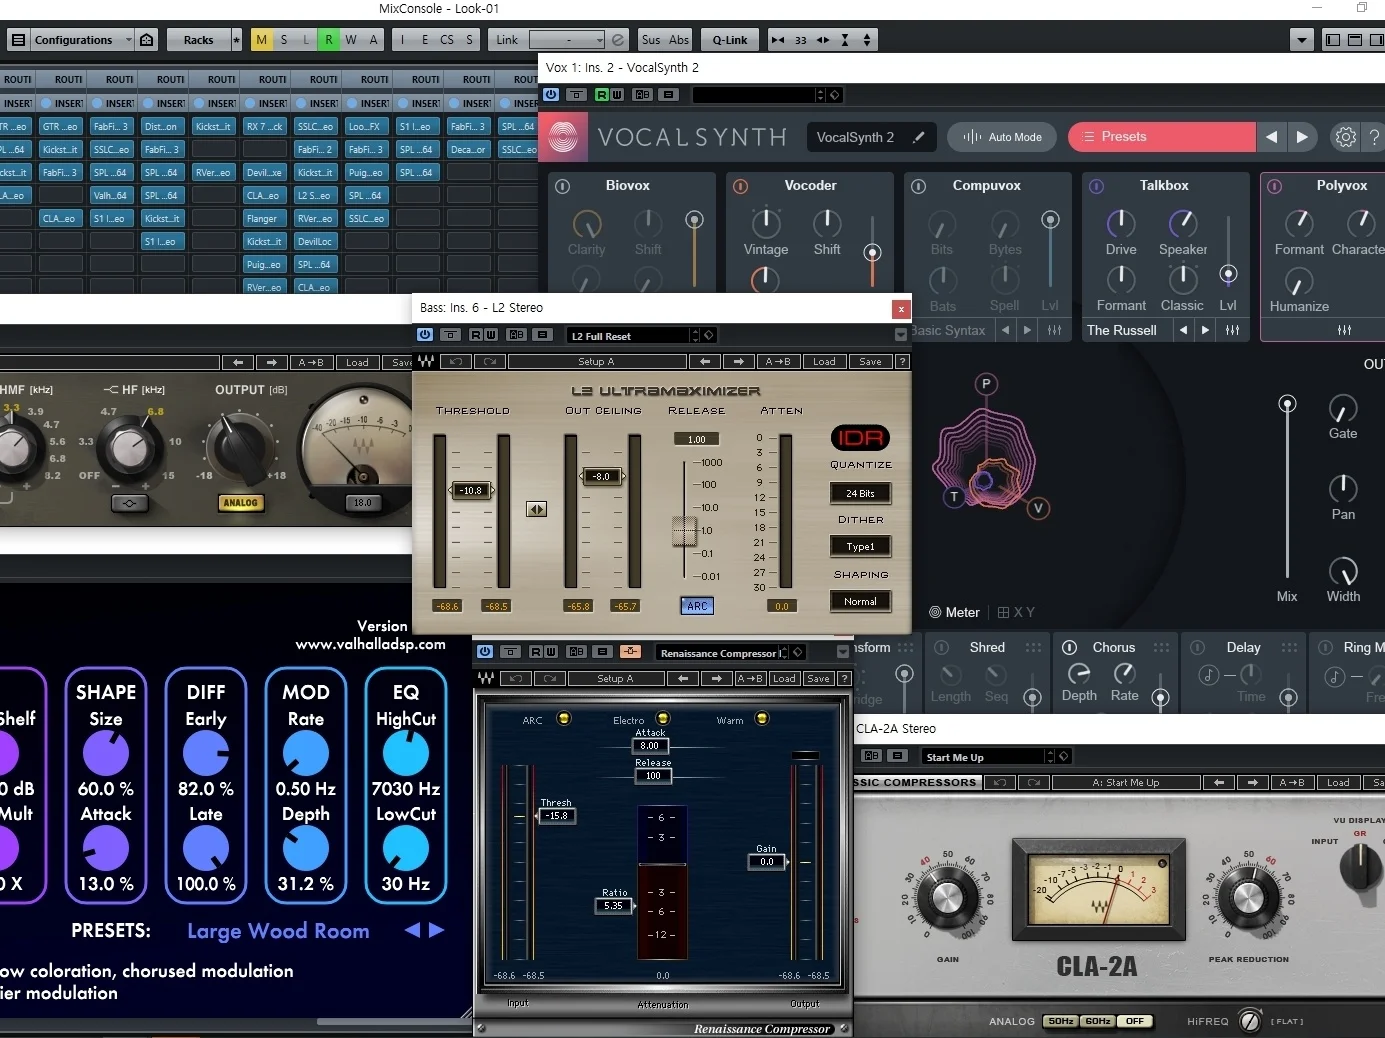Viewport: 1385px width, 1038px height.
Task: Toggle ANALOG switch on EQ plugin
Action: [240, 503]
